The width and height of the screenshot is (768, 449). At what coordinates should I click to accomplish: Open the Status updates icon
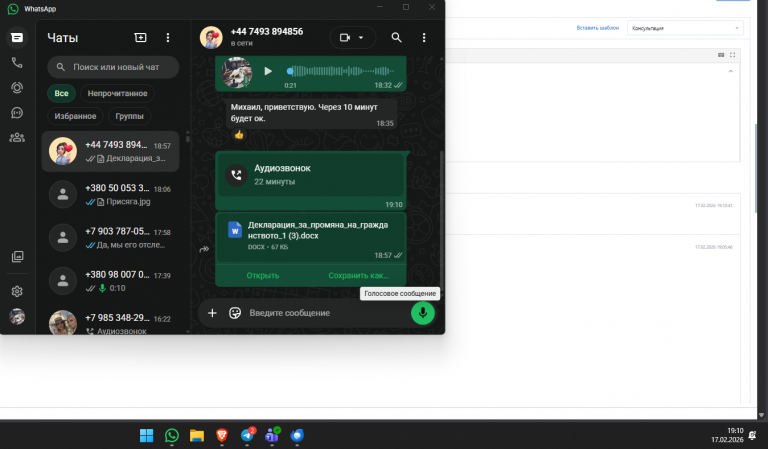pos(17,88)
